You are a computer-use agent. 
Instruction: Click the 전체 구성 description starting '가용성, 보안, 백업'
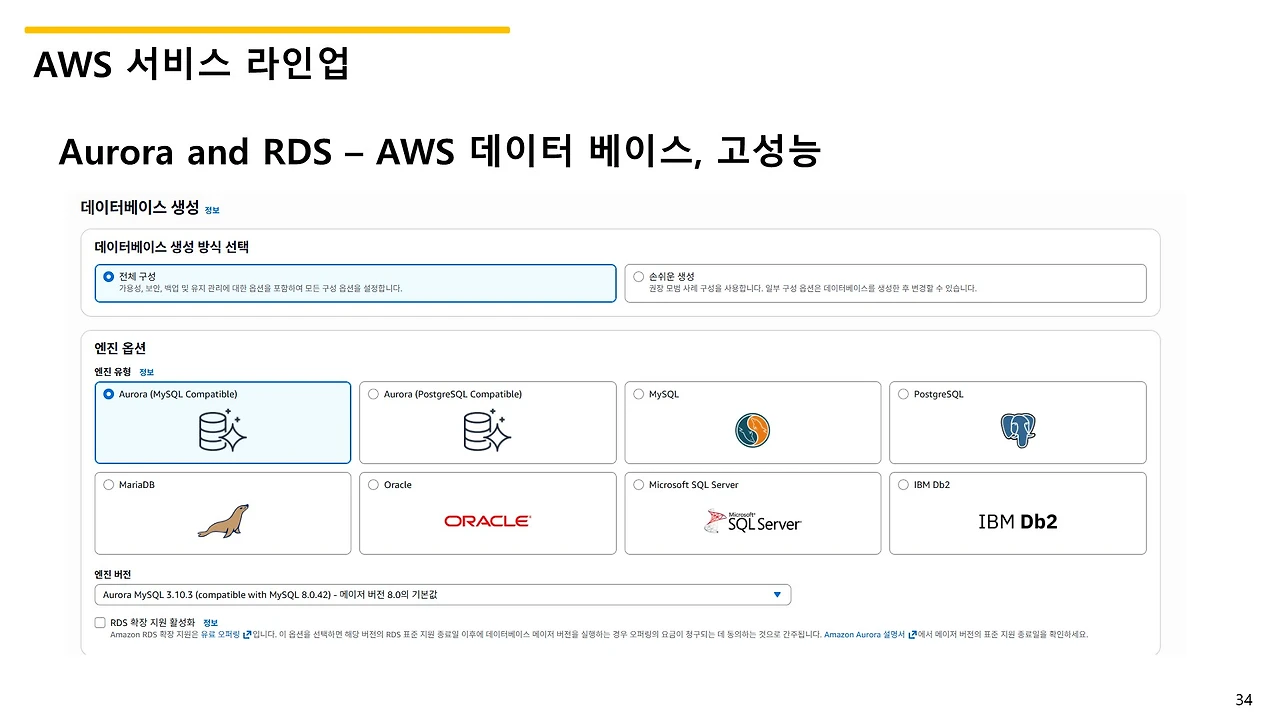(261, 288)
